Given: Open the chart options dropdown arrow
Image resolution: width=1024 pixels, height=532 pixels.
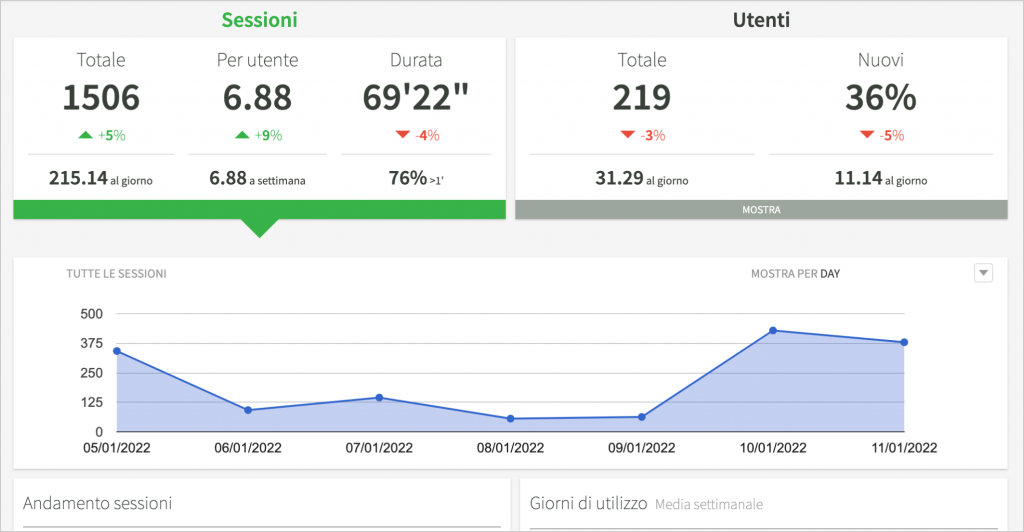Looking at the screenshot, I should (x=983, y=273).
